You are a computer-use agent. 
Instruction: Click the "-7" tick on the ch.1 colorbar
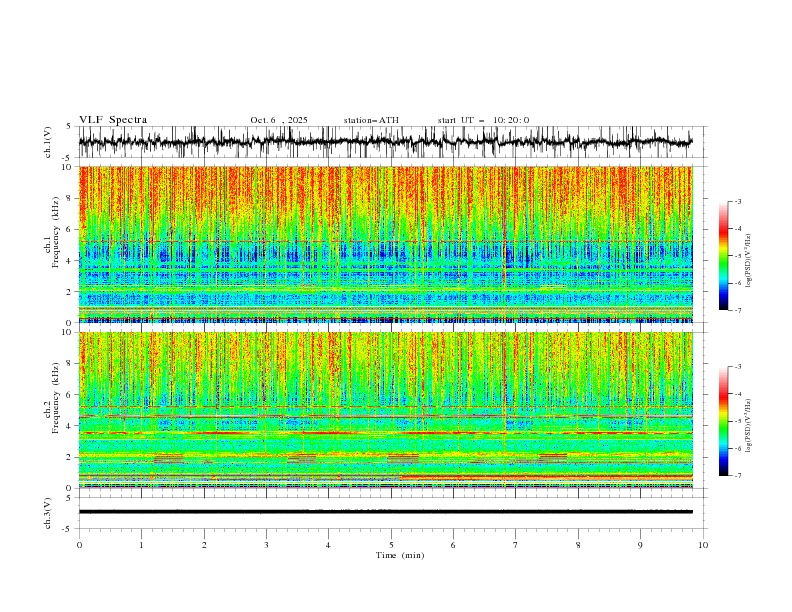click(x=737, y=310)
